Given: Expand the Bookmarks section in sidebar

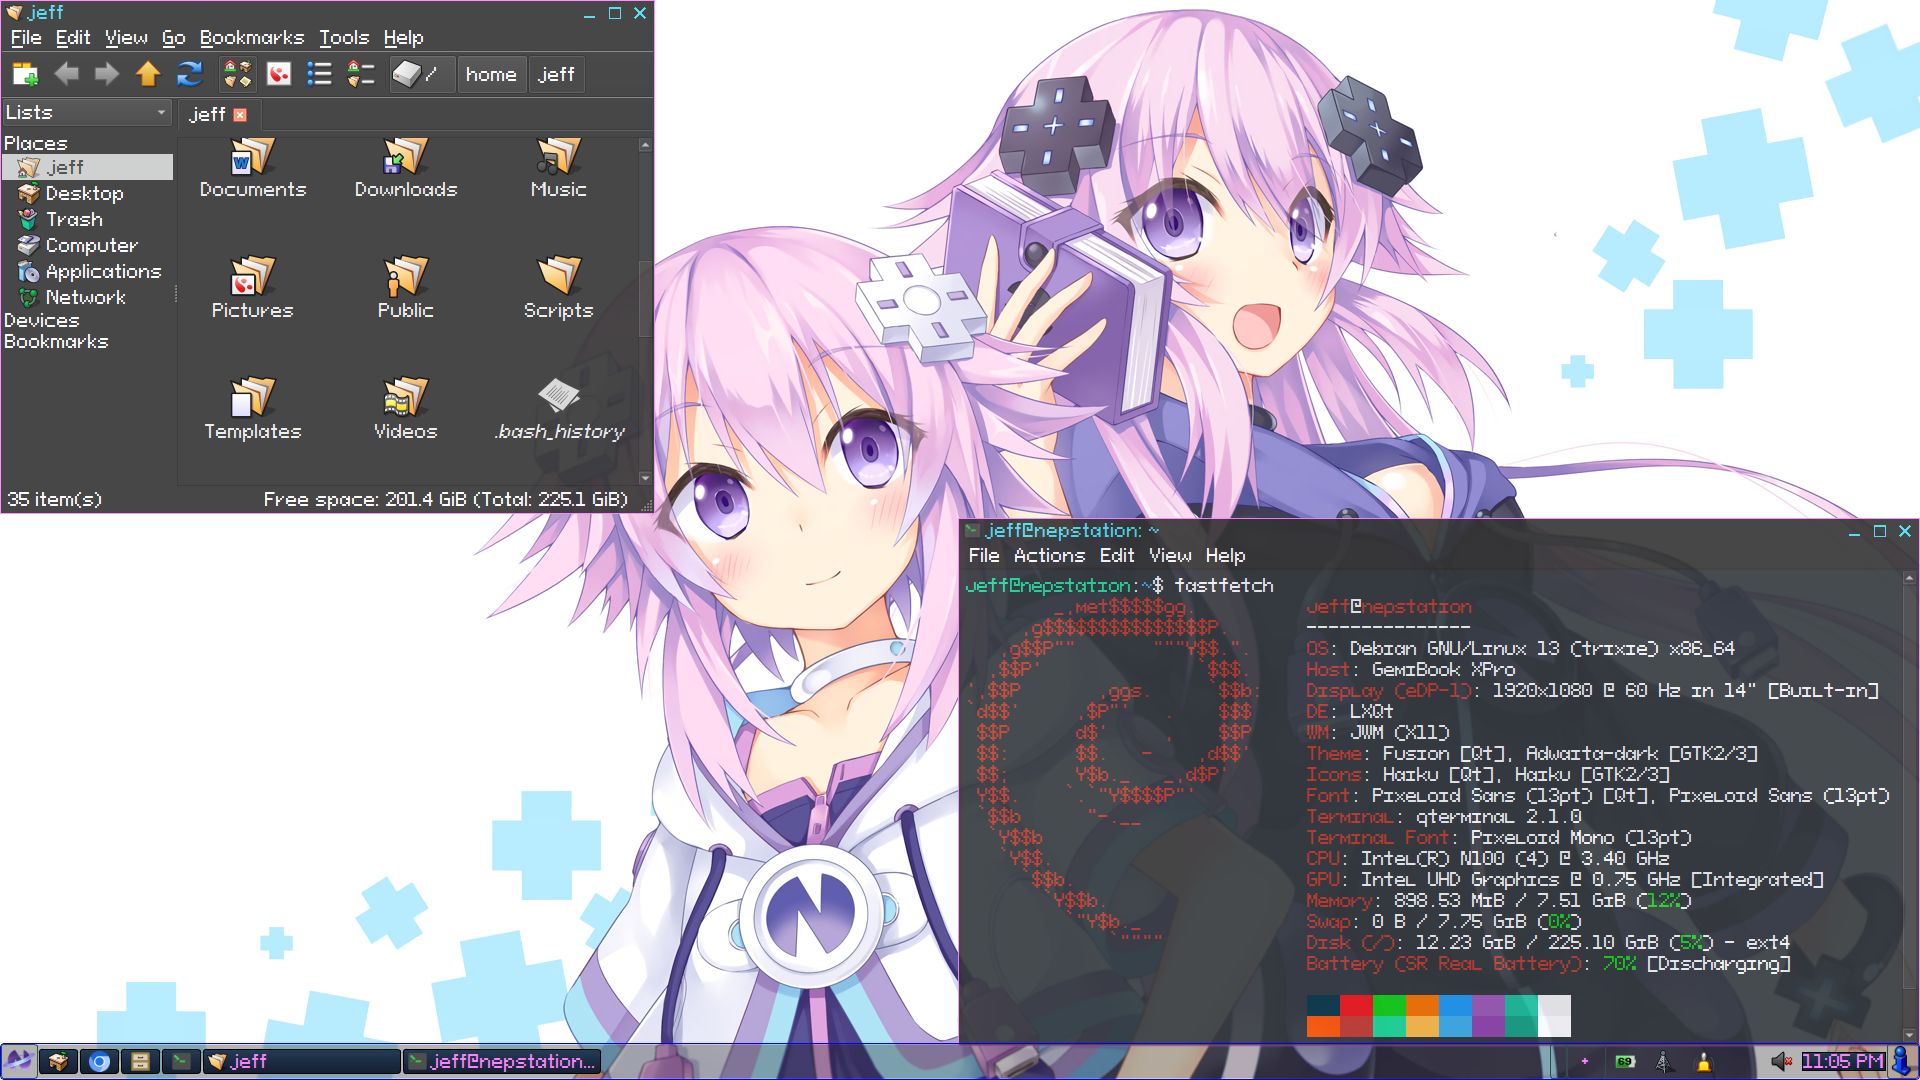Looking at the screenshot, I should pos(56,342).
